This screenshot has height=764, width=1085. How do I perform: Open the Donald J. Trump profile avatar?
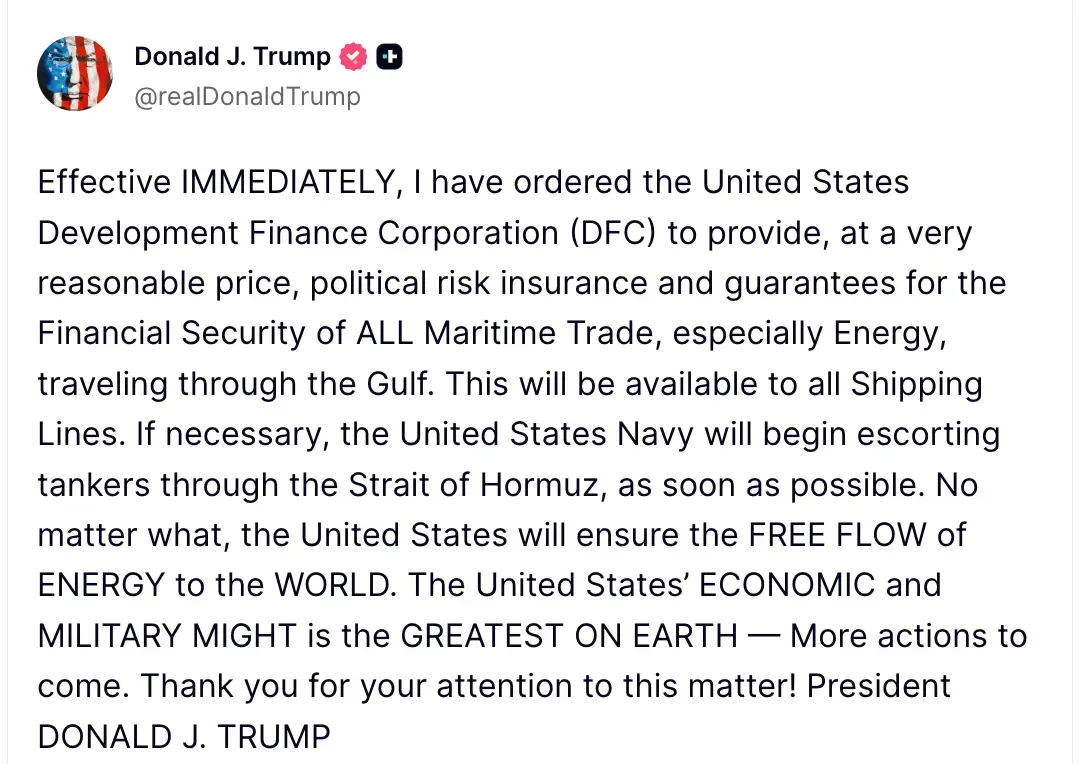tap(74, 73)
